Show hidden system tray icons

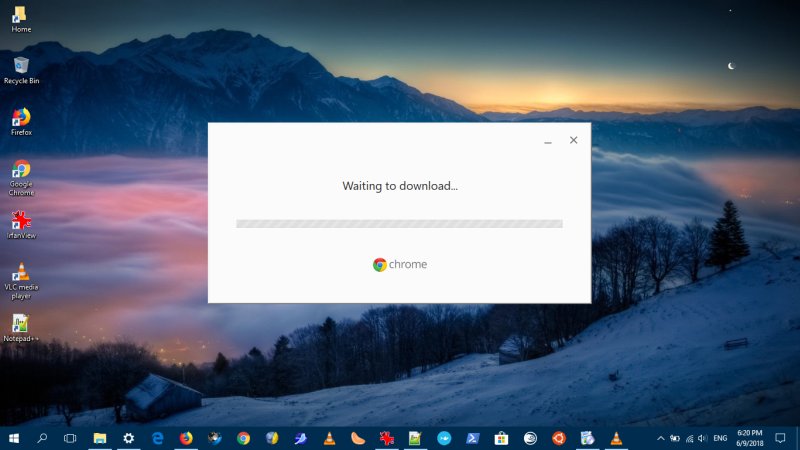coord(661,438)
